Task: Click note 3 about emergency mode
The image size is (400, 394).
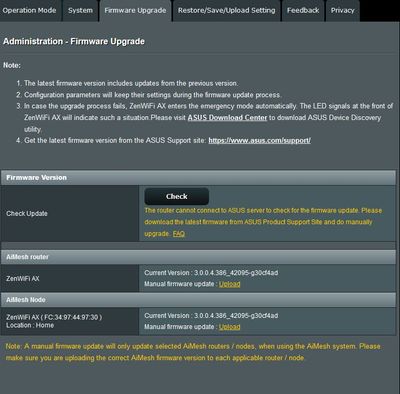Action: 209,118
